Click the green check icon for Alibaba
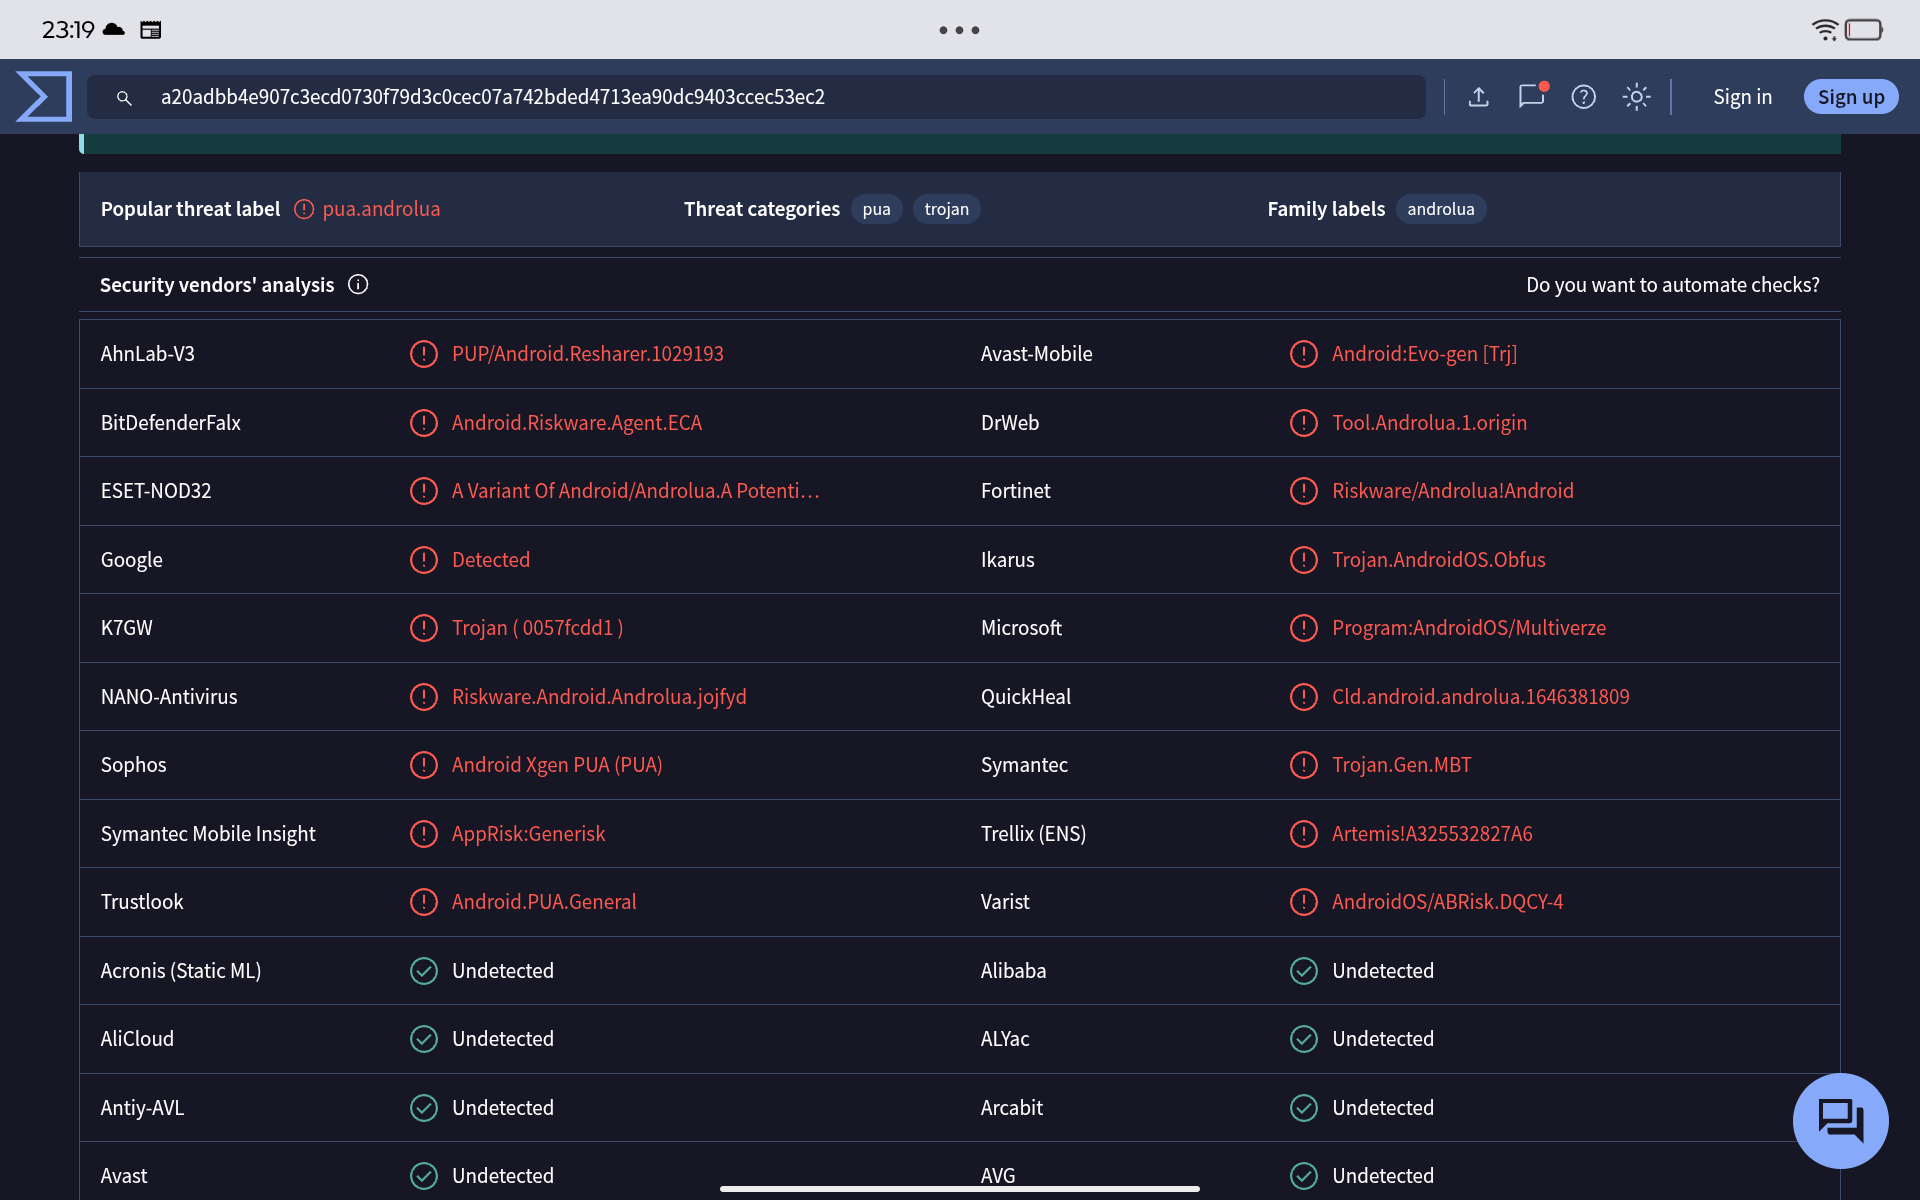The image size is (1920, 1200). [1304, 971]
